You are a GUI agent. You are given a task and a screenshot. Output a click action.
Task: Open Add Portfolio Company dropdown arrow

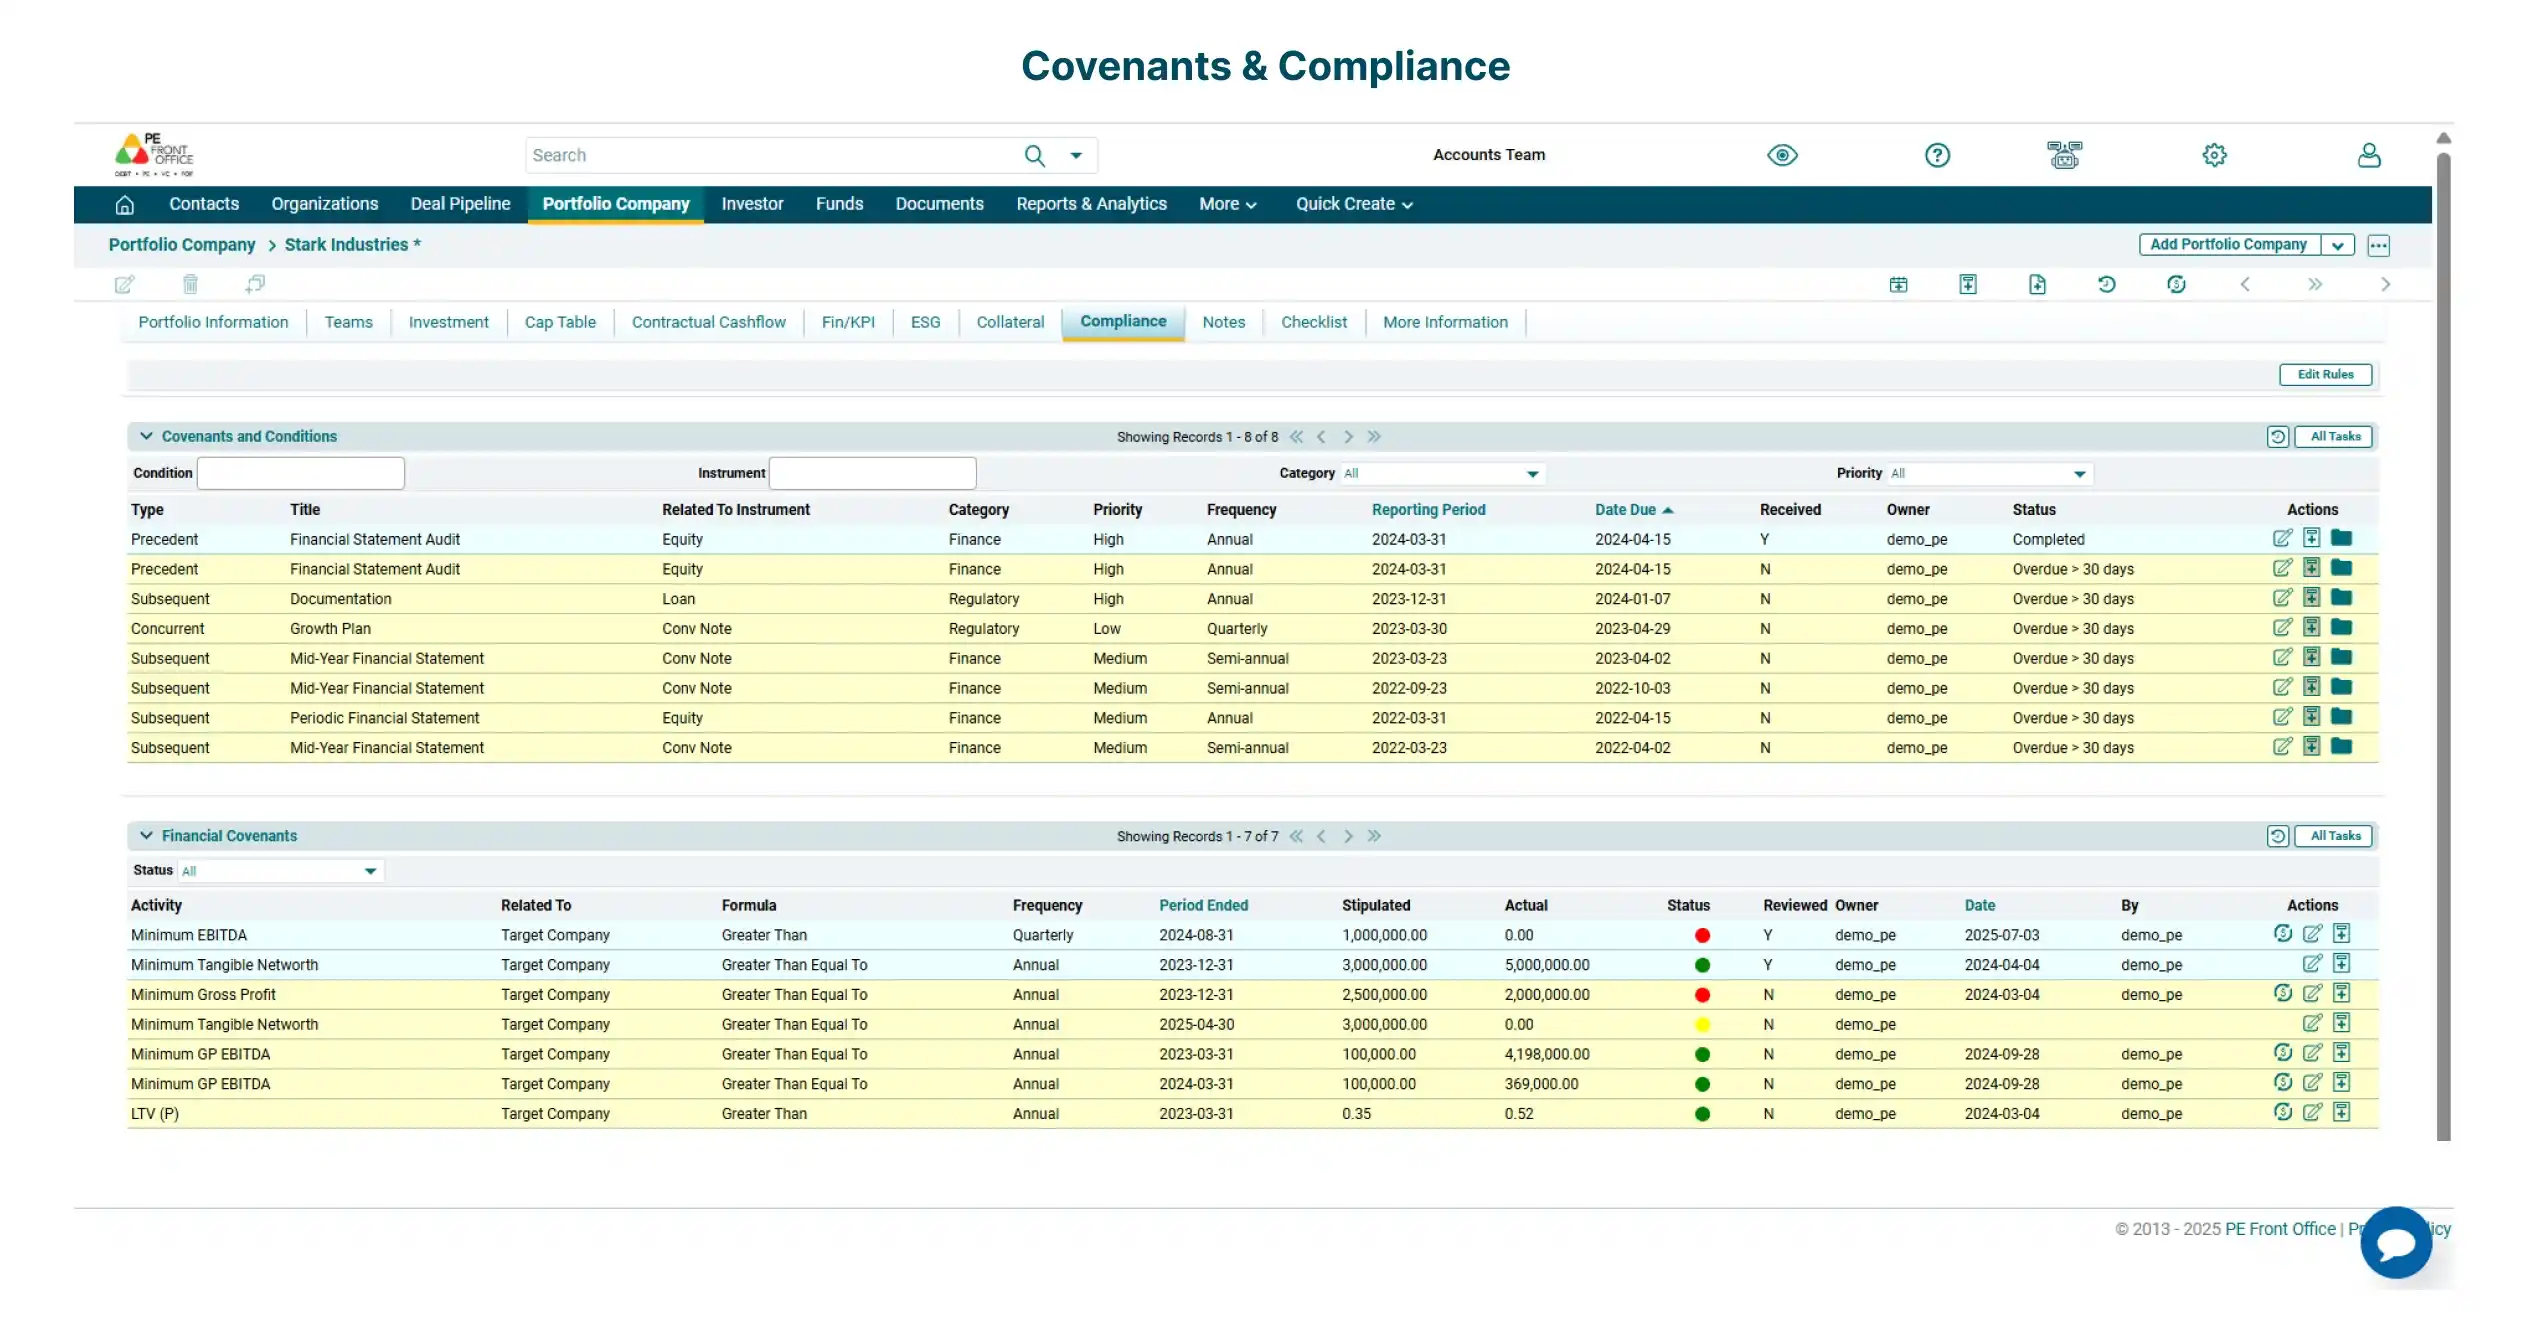(2338, 245)
